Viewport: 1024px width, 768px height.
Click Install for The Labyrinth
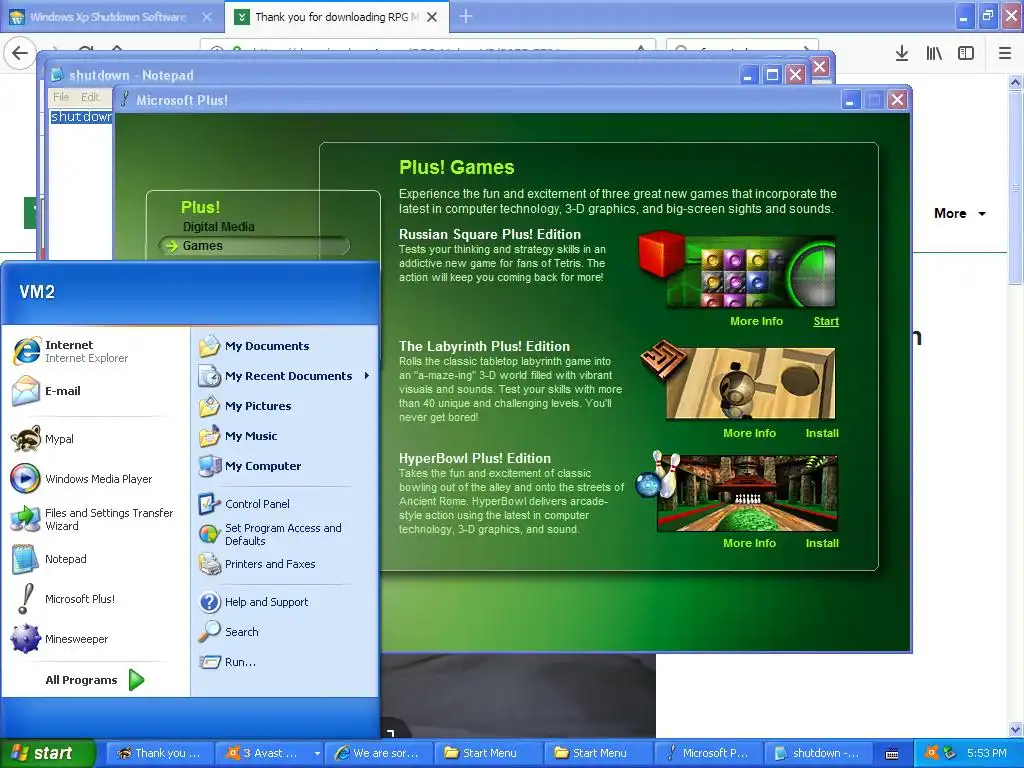822,433
